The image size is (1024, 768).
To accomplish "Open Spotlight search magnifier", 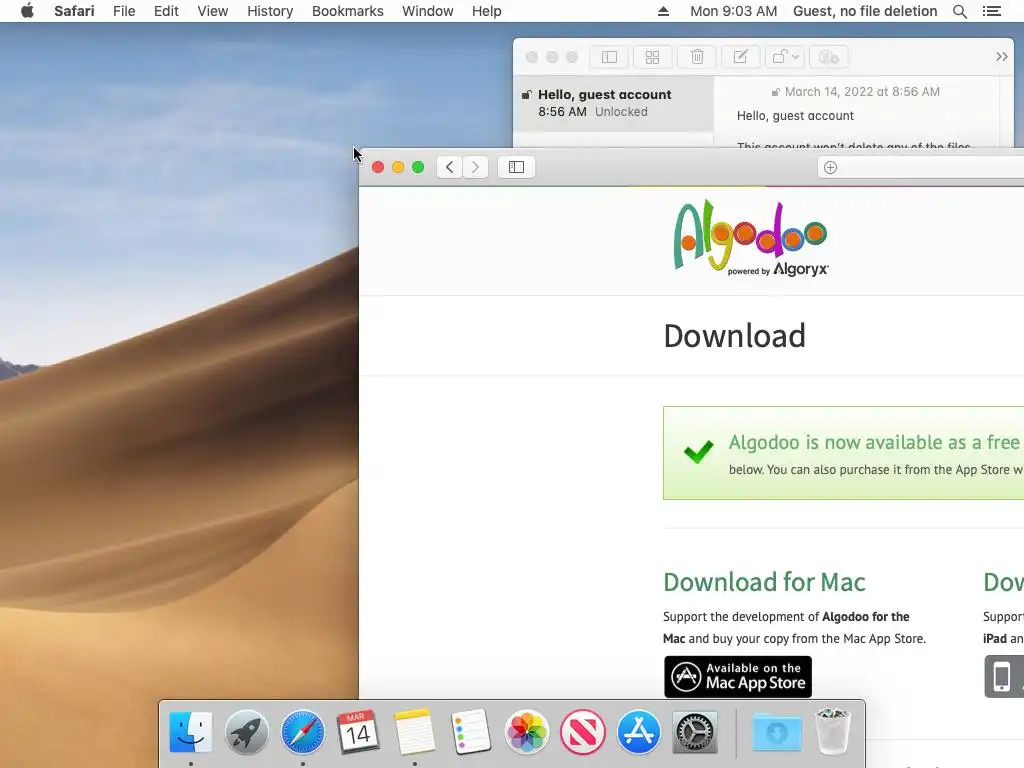I will [x=959, y=11].
